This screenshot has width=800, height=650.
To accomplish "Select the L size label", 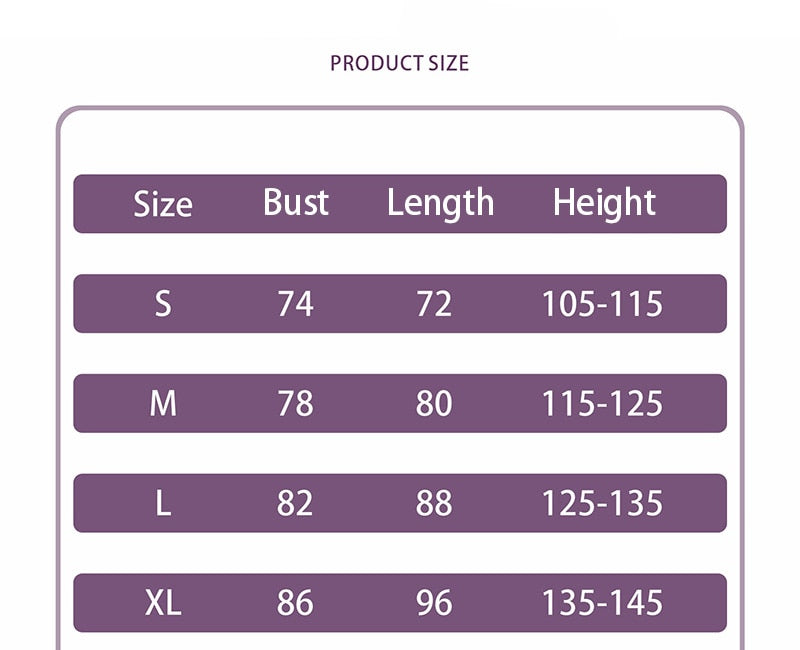I will [163, 503].
